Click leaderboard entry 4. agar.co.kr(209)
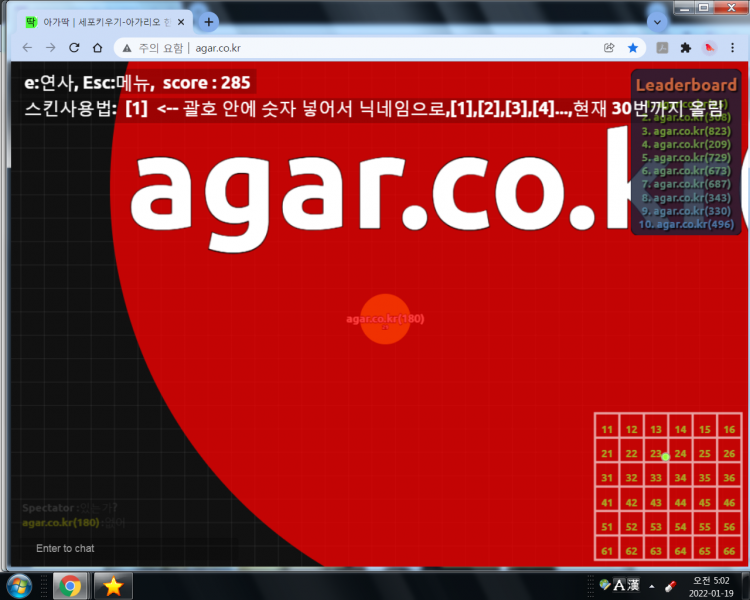This screenshot has height=600, width=750. 686,144
